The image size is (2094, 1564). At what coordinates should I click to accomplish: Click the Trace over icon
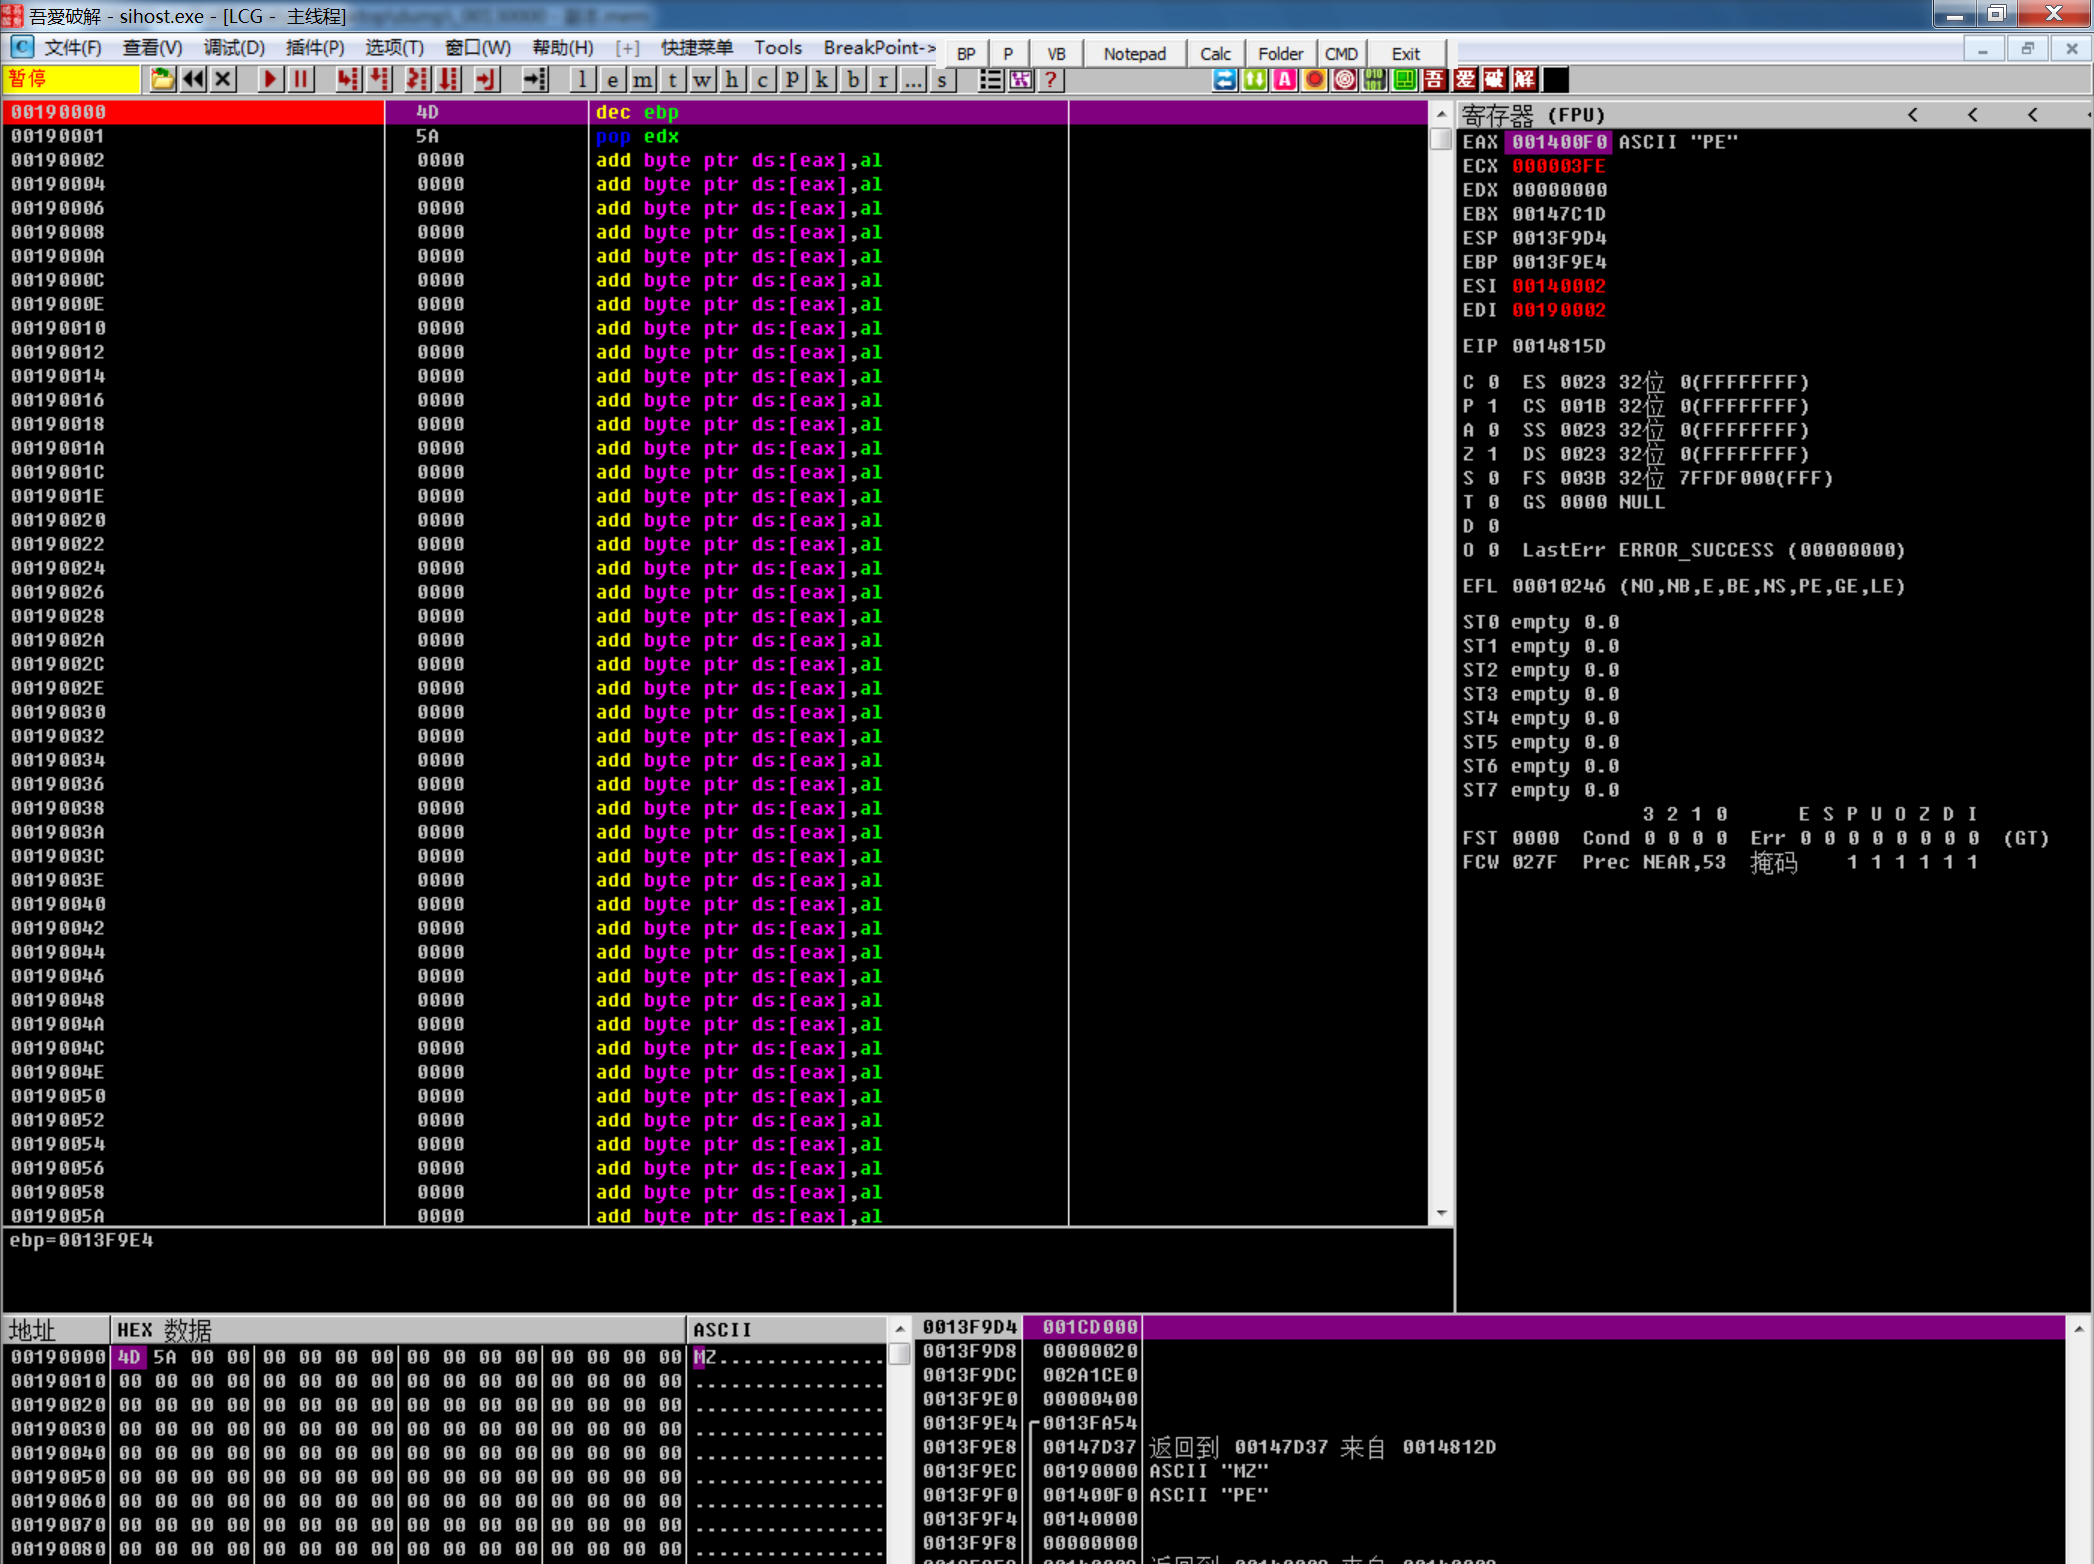point(449,80)
